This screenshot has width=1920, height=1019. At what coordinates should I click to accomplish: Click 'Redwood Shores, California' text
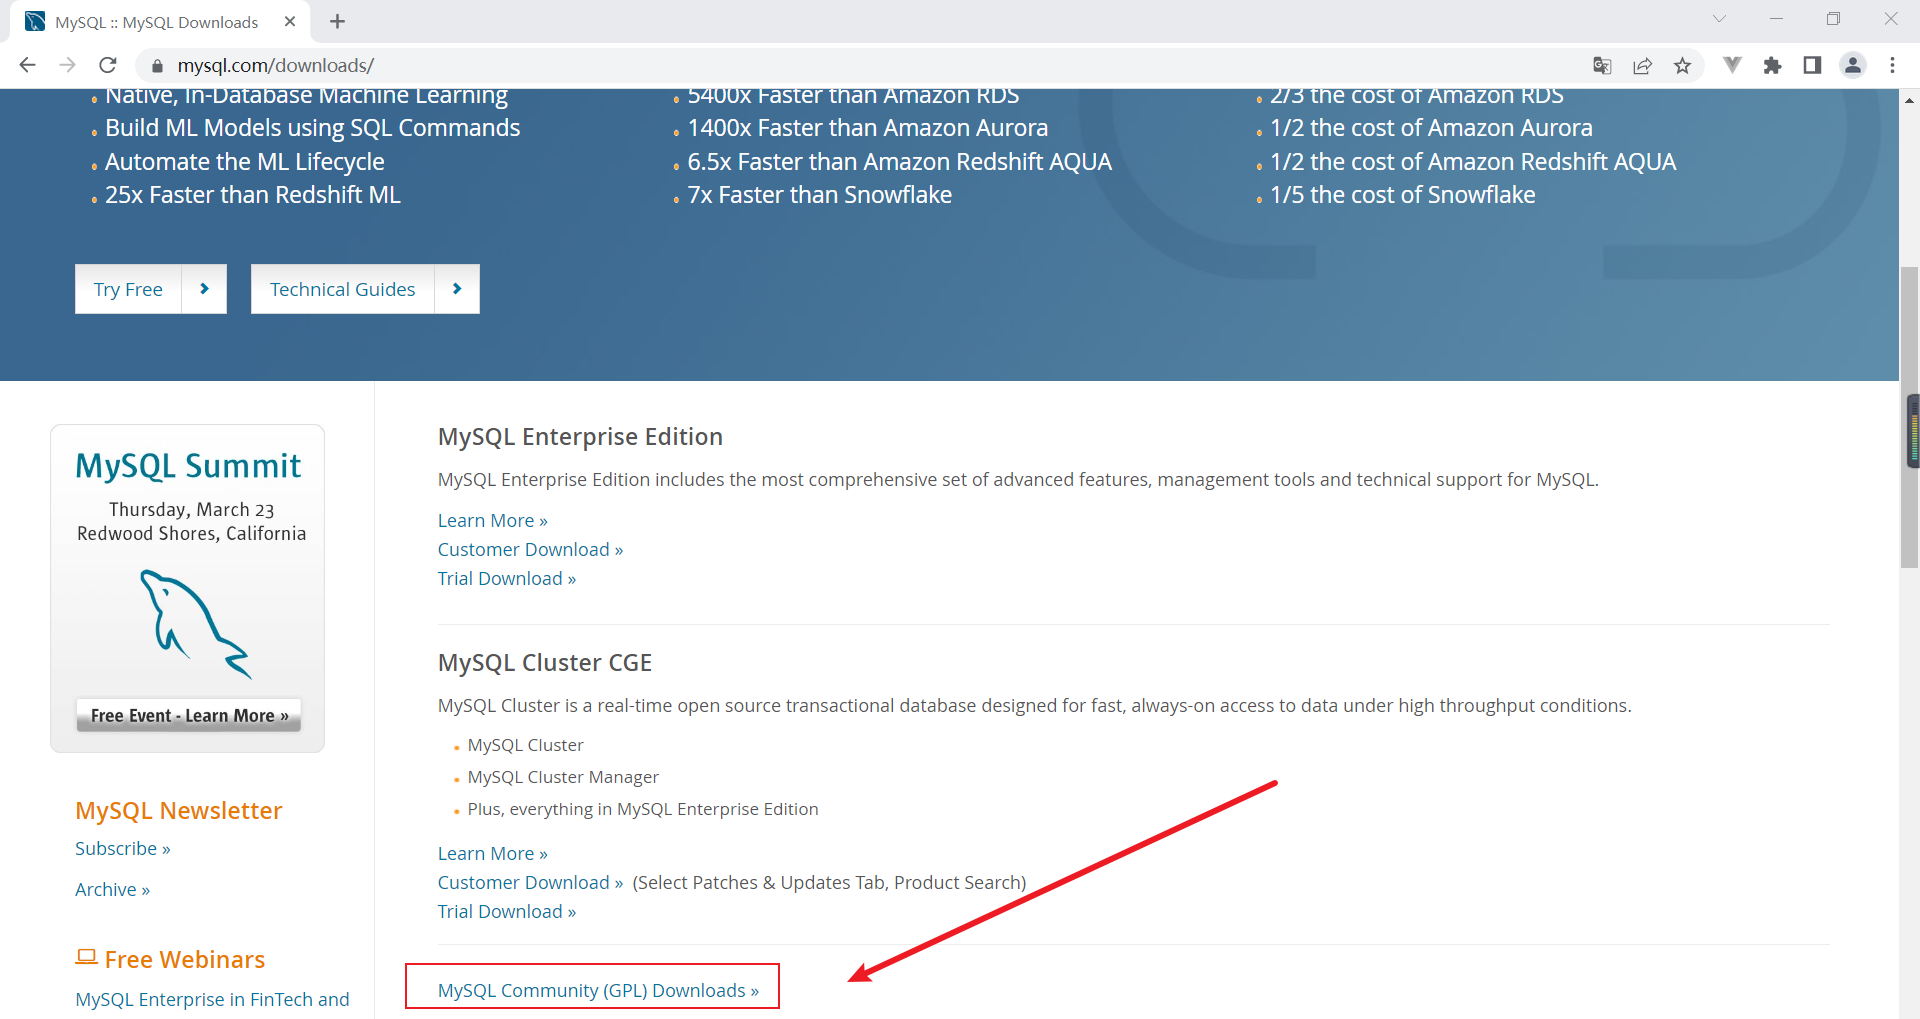(x=192, y=534)
